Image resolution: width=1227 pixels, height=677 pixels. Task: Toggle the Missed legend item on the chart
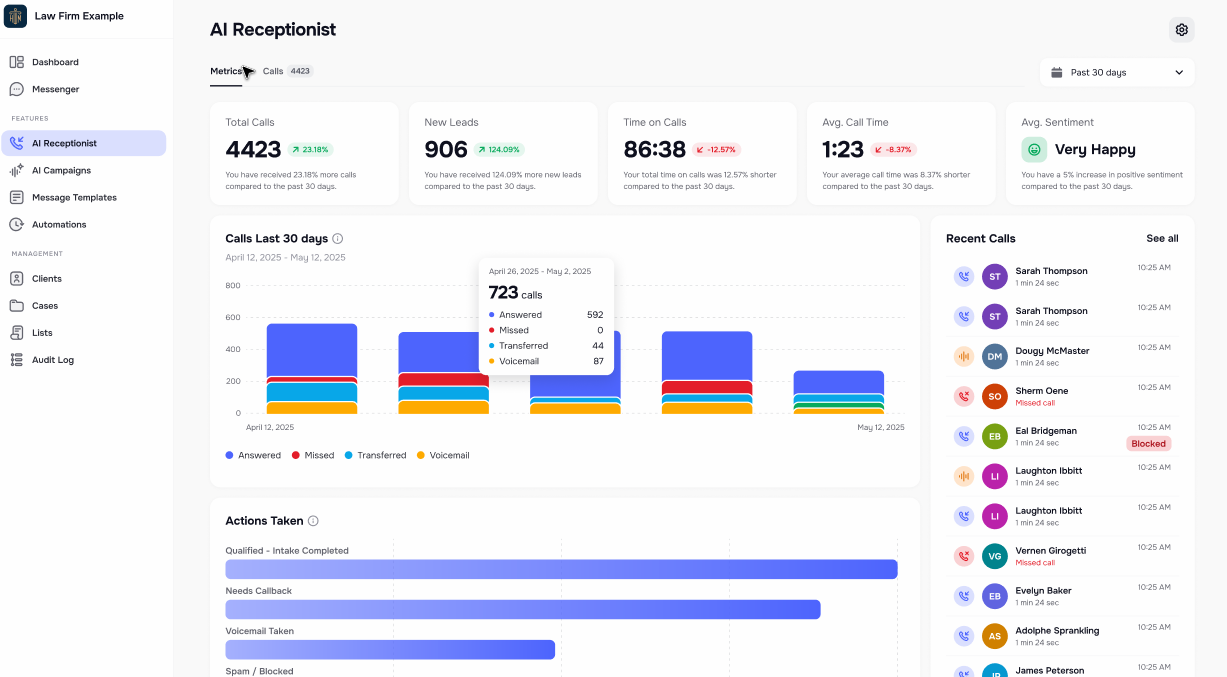click(x=313, y=455)
